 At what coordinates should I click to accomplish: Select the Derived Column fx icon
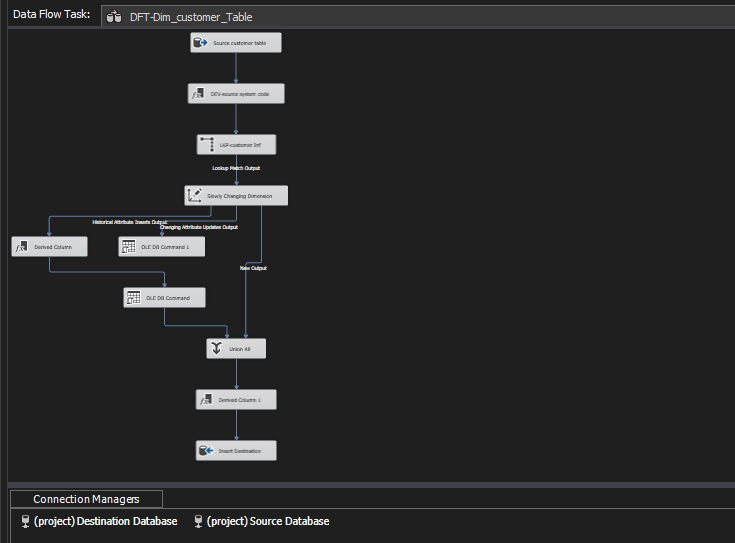tap(22, 247)
